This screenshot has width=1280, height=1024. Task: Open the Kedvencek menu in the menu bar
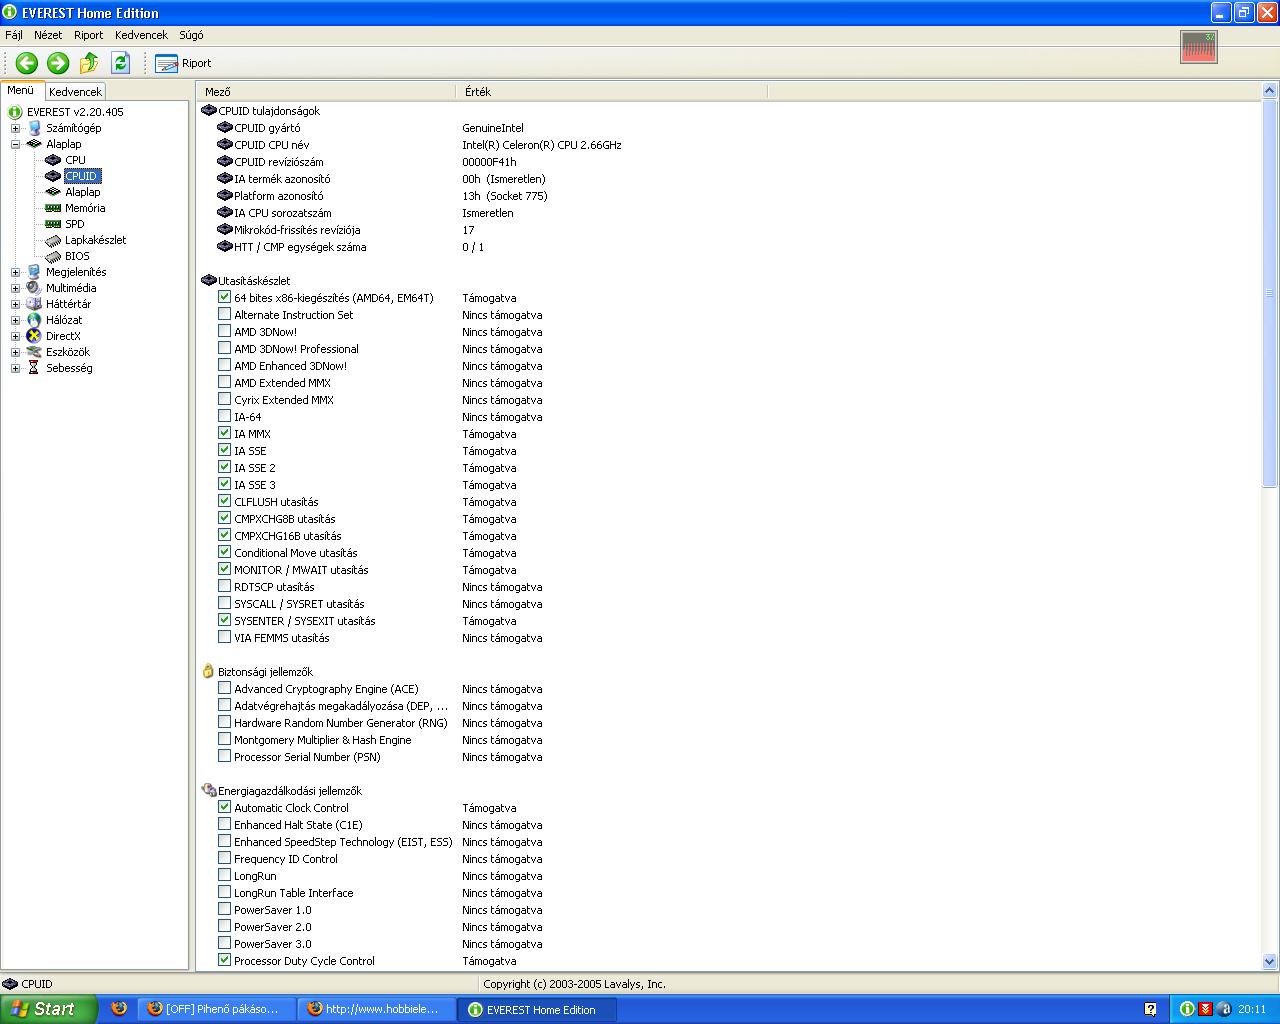141,35
